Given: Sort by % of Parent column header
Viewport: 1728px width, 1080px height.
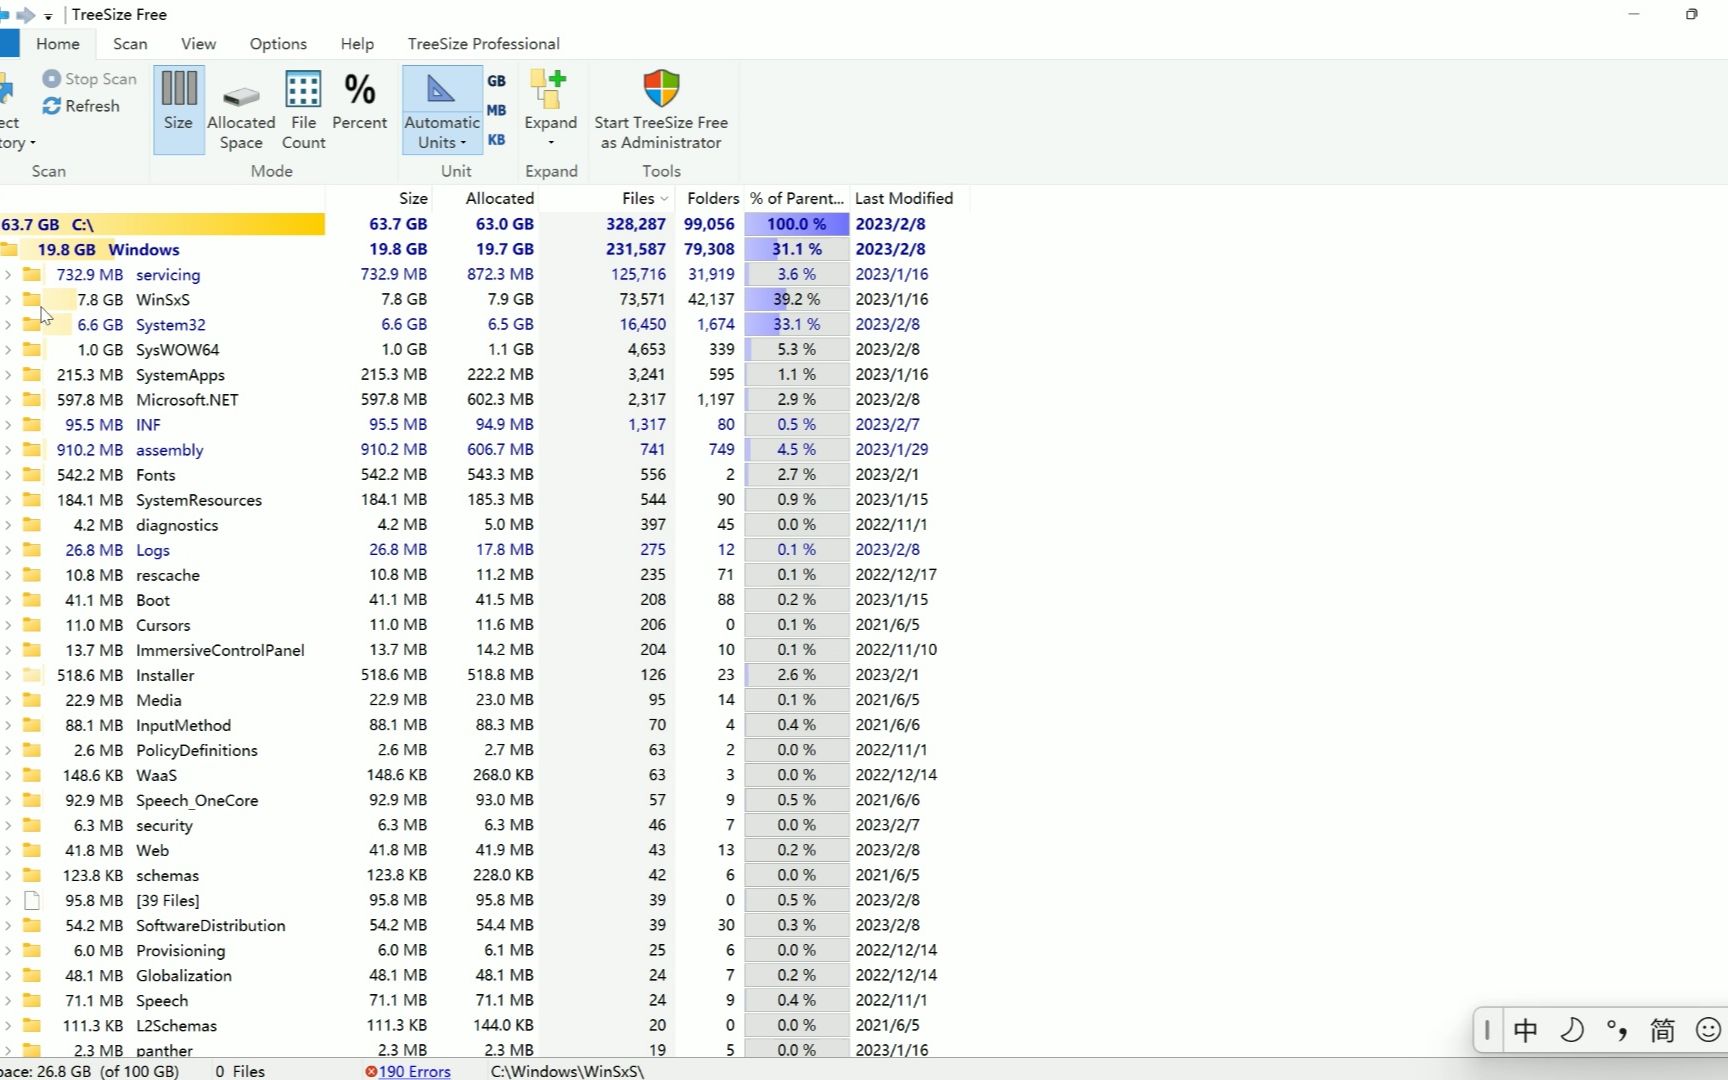Looking at the screenshot, I should pos(797,198).
